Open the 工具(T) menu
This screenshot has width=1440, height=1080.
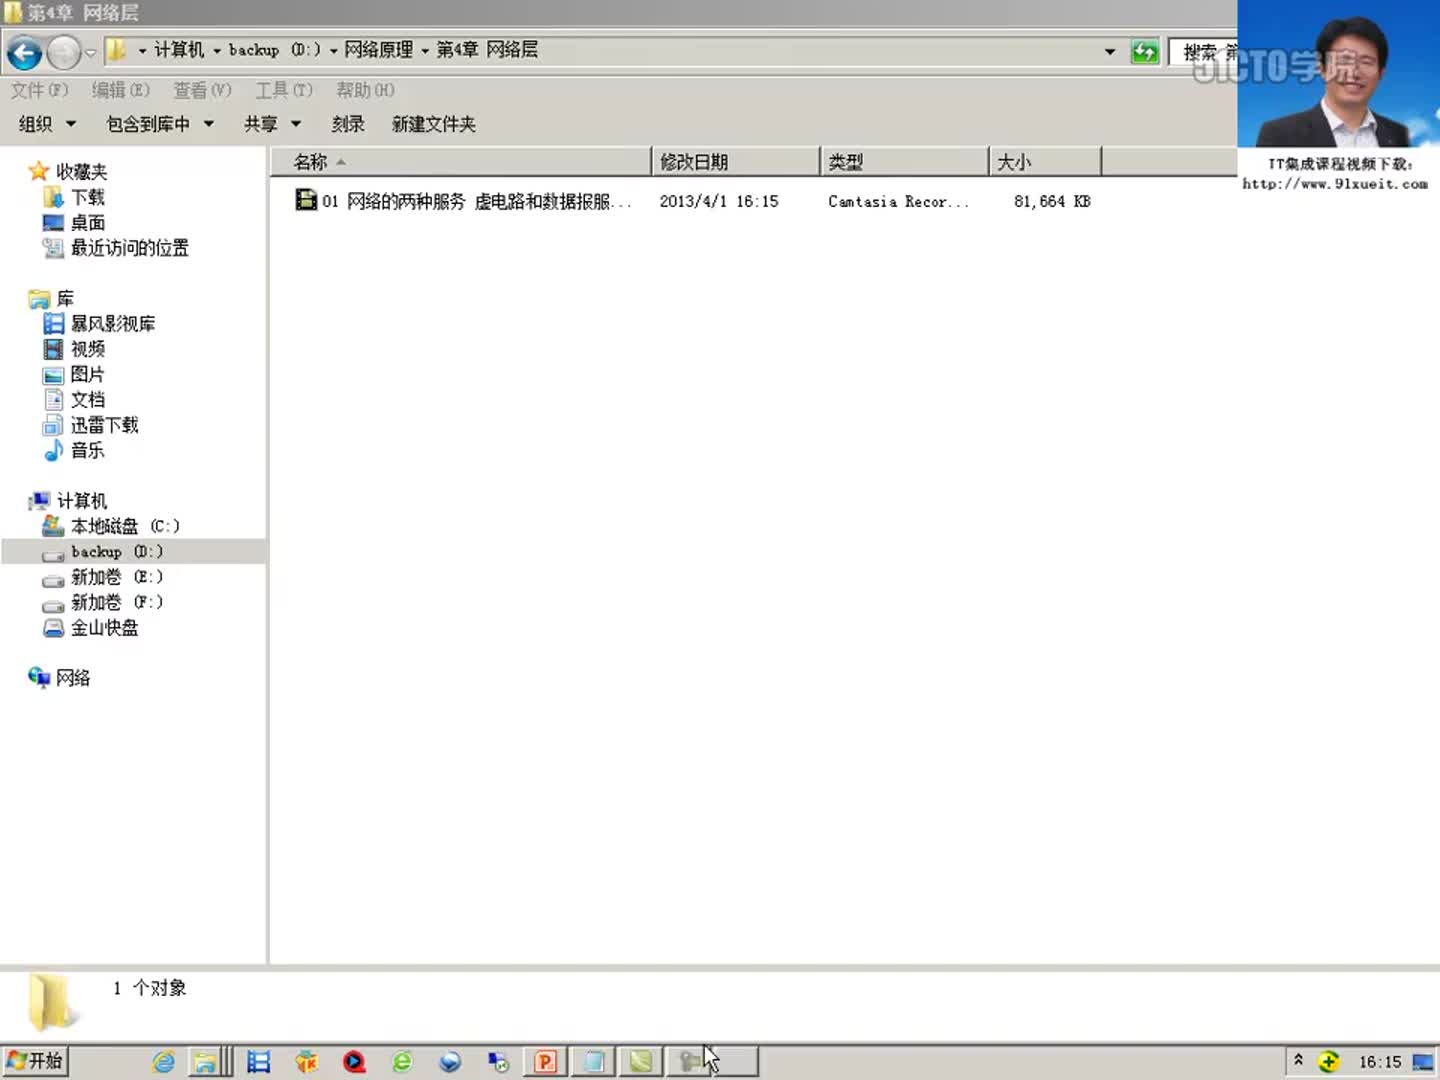point(284,90)
